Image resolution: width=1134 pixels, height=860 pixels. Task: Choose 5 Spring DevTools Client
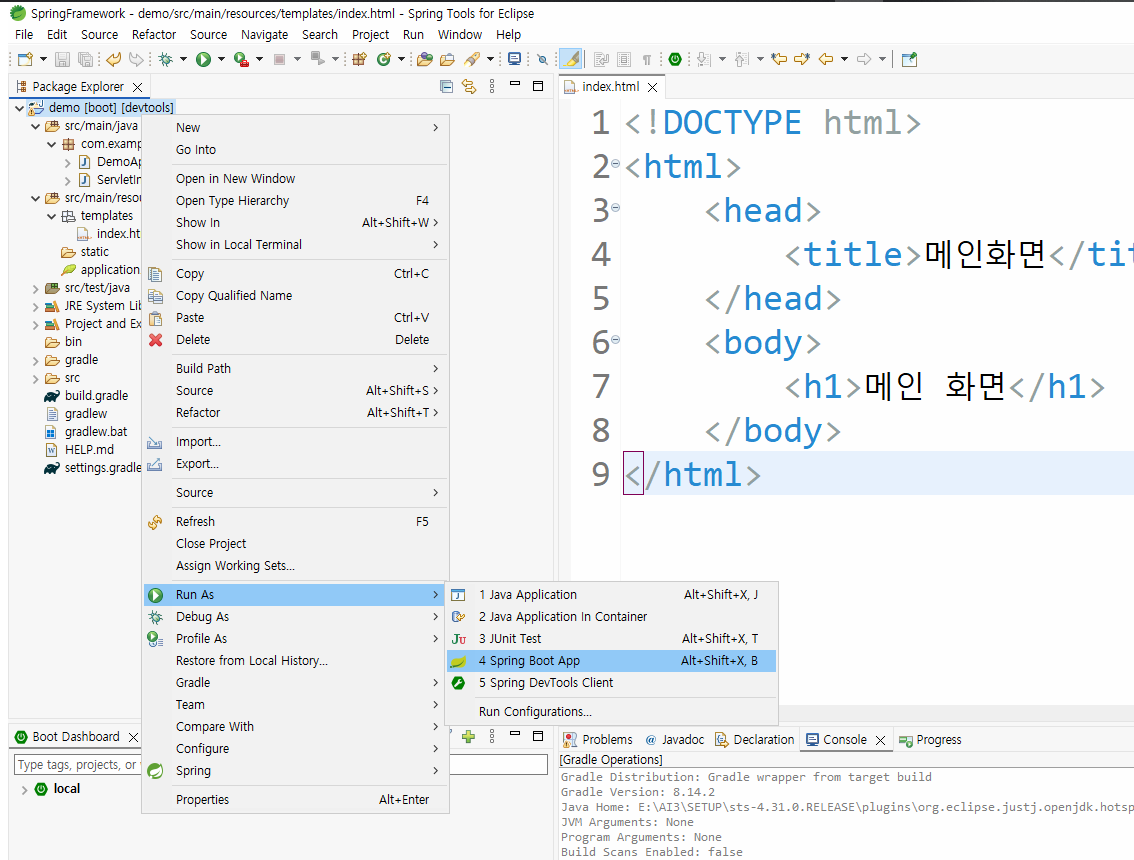[x=610, y=684]
